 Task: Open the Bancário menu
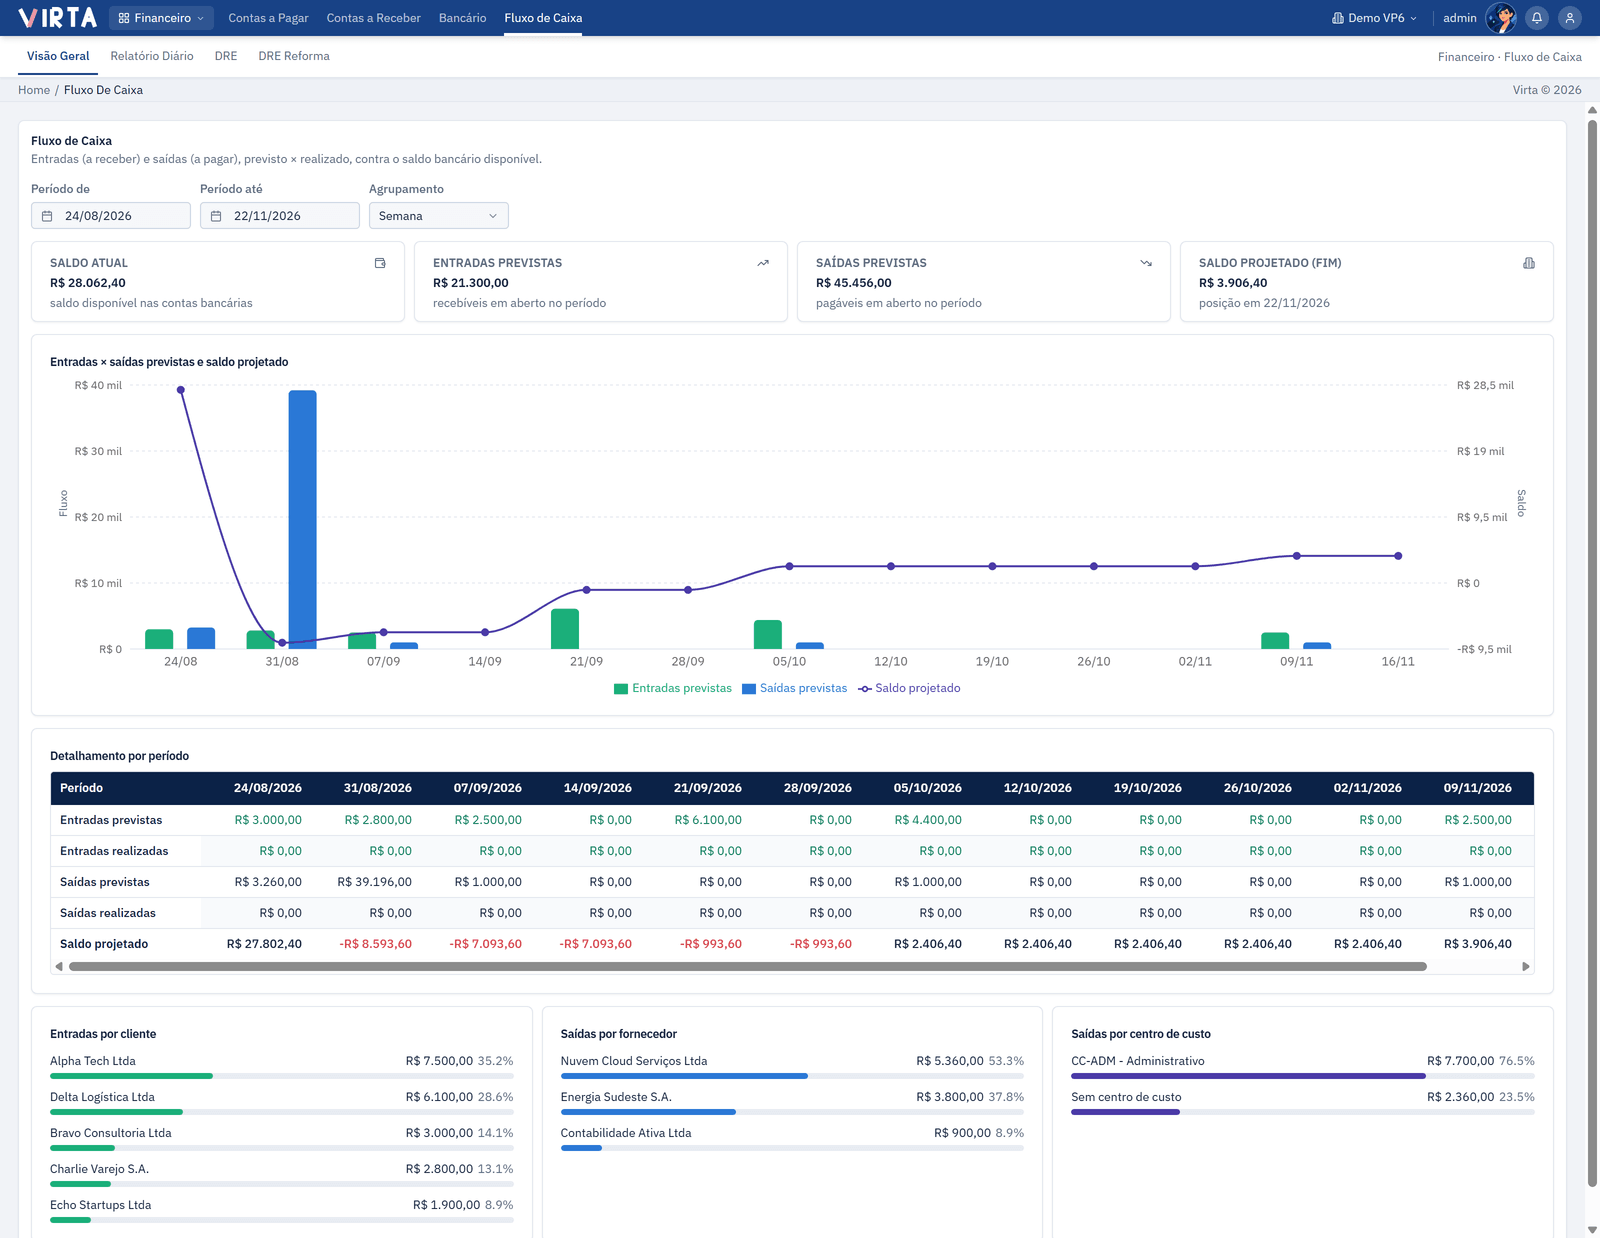coord(462,18)
